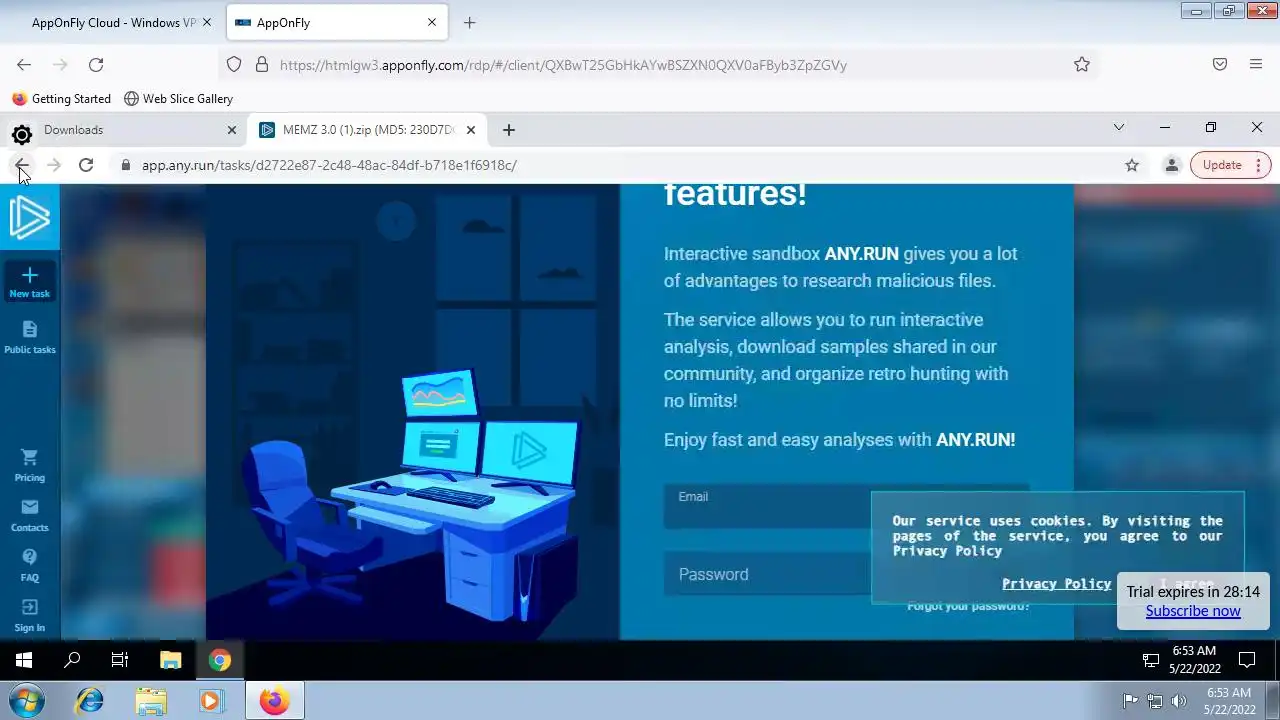Image resolution: width=1280 pixels, height=720 pixels.
Task: Close the AppOnFly Firefox tab
Action: (x=432, y=22)
